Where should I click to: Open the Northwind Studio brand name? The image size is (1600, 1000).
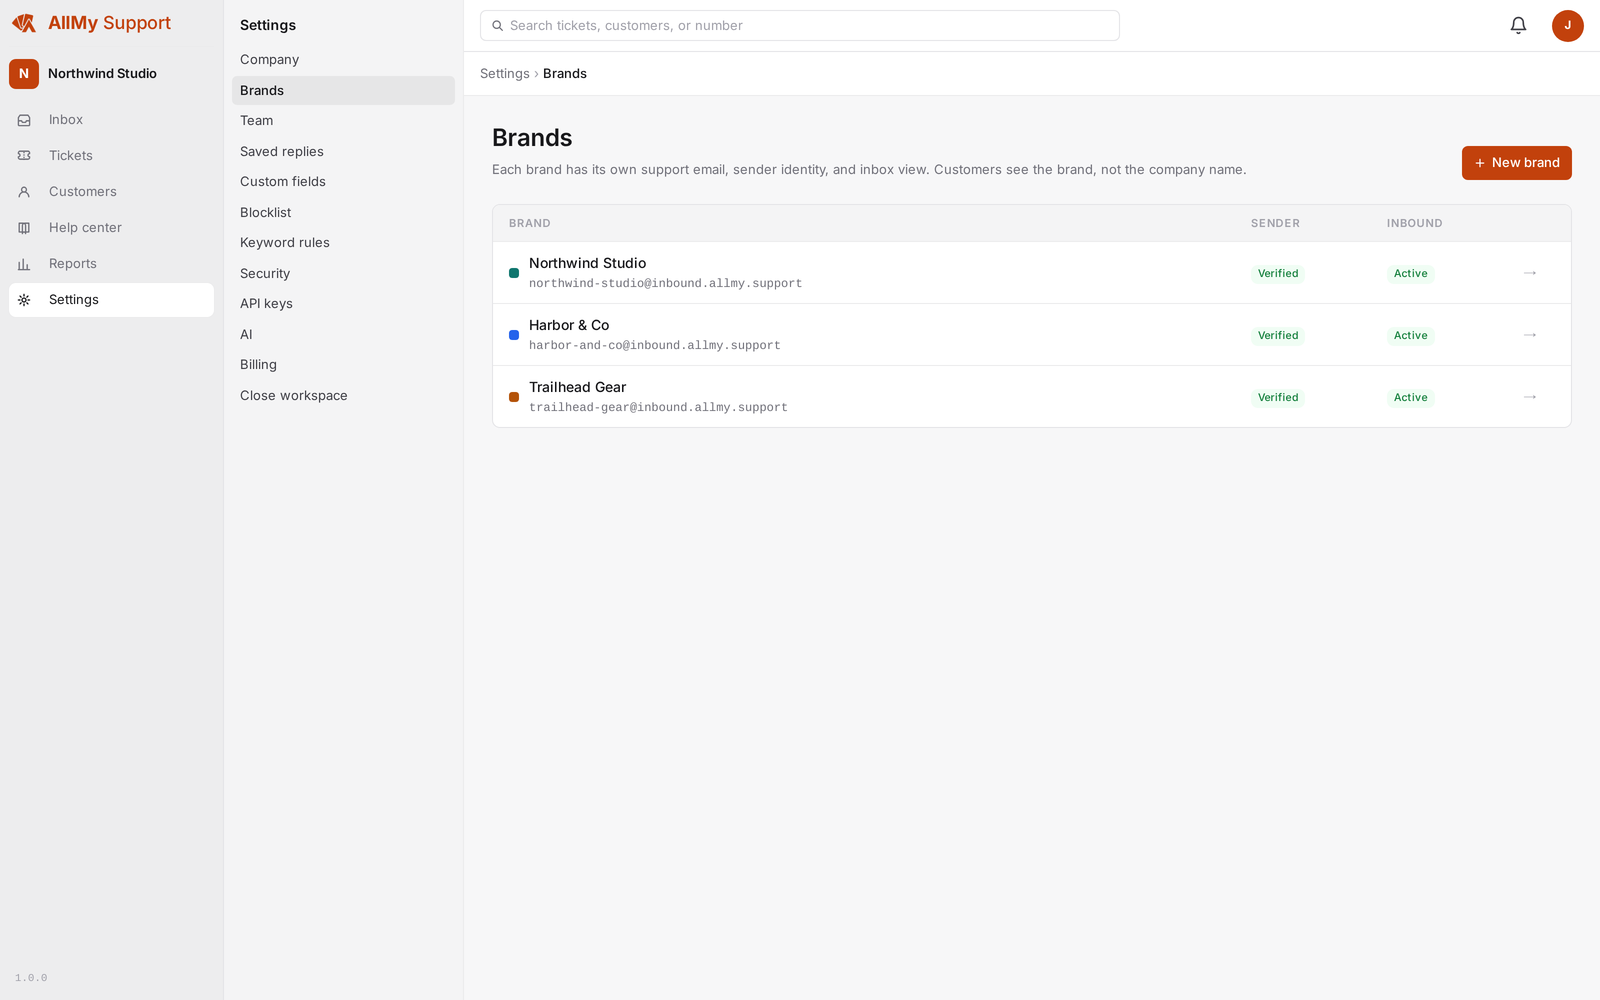pos(588,263)
